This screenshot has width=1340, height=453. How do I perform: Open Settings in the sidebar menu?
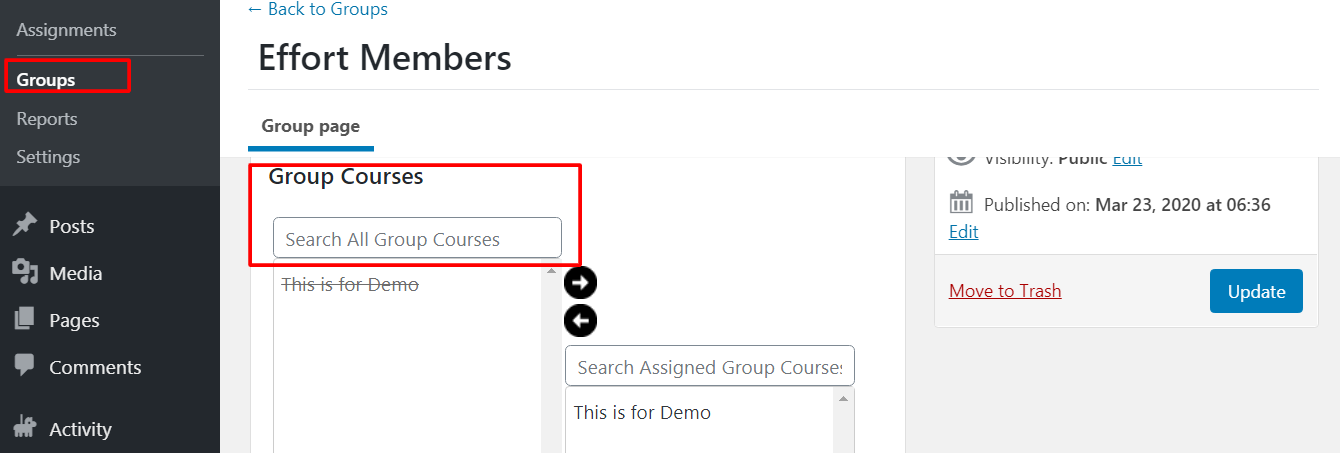click(x=48, y=156)
